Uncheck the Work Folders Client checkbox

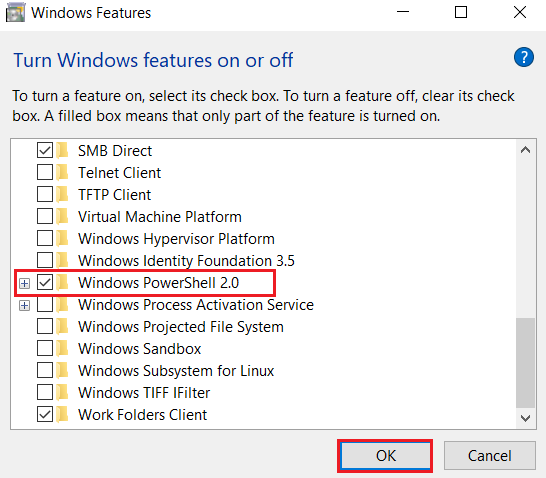tap(45, 414)
